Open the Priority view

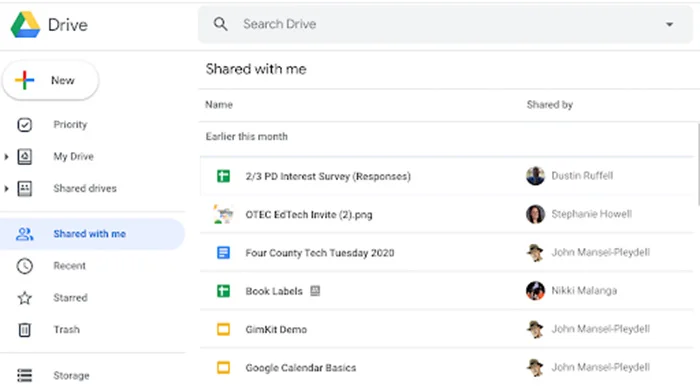[x=70, y=125]
